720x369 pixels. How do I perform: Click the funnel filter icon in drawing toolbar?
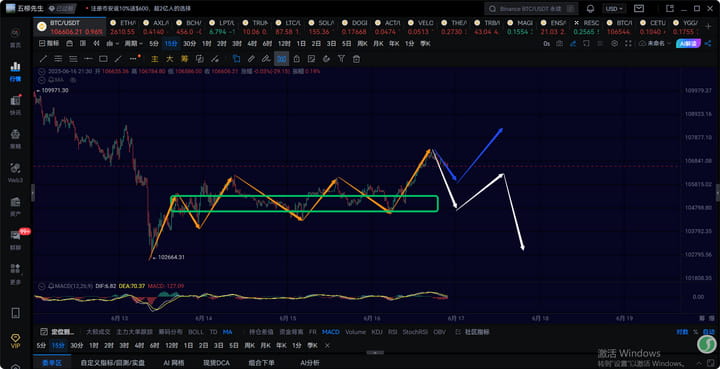pyautogui.click(x=341, y=59)
